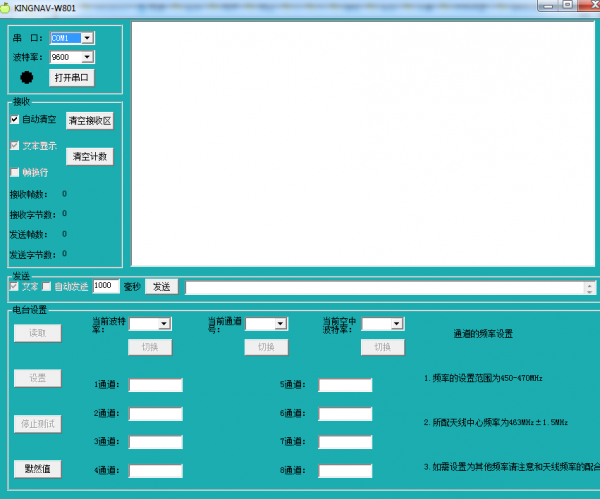
Task: Click the up arrow of the send box scrollbar
Action: pos(590,285)
